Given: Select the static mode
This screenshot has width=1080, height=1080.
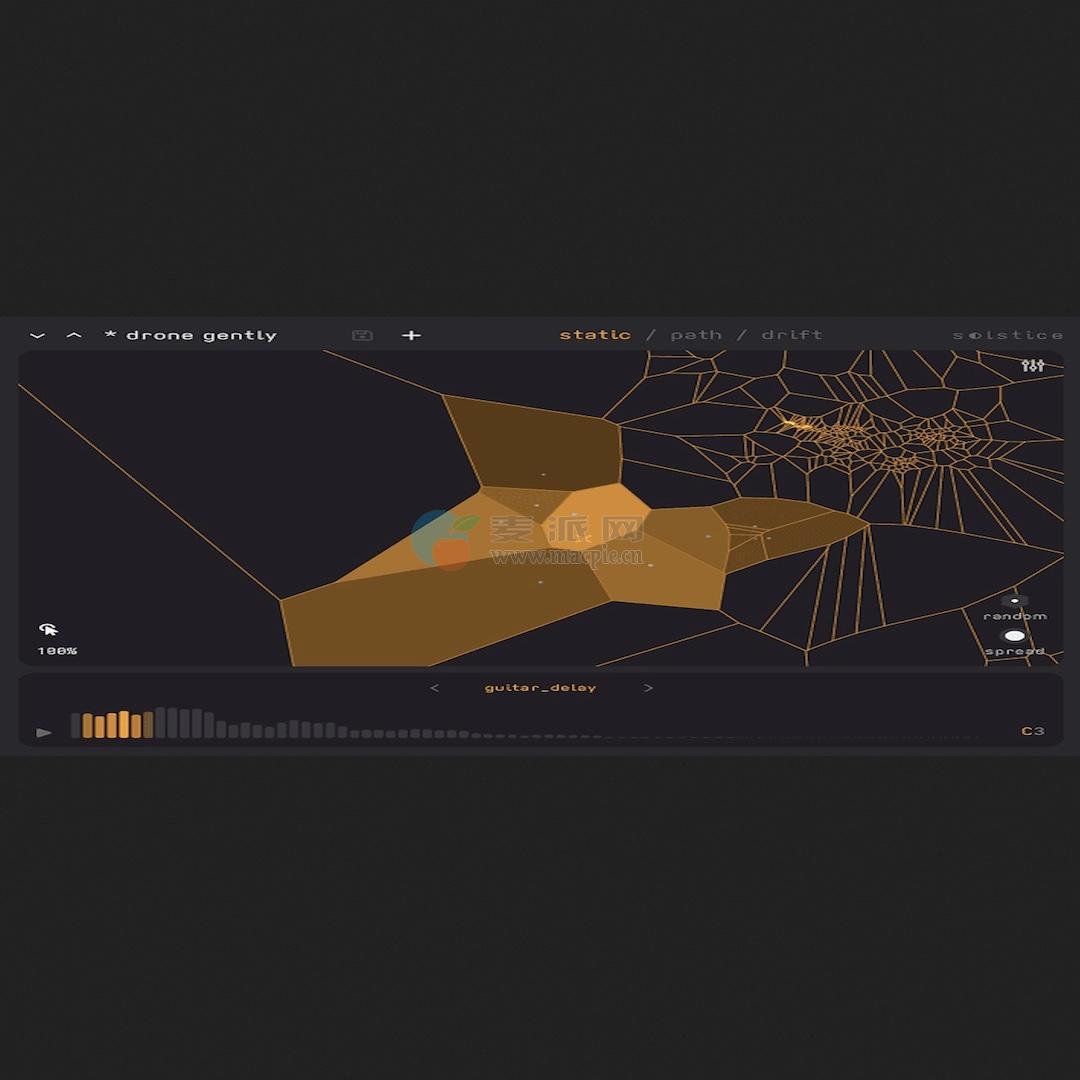Looking at the screenshot, I should click(596, 335).
